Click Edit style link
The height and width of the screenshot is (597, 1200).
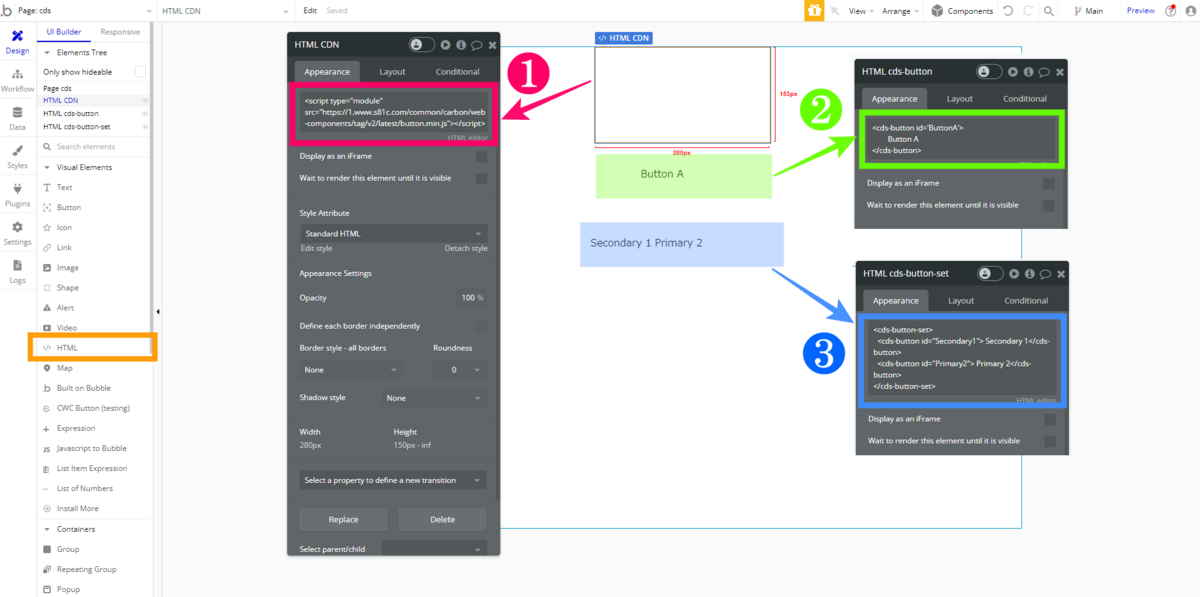(x=316, y=248)
